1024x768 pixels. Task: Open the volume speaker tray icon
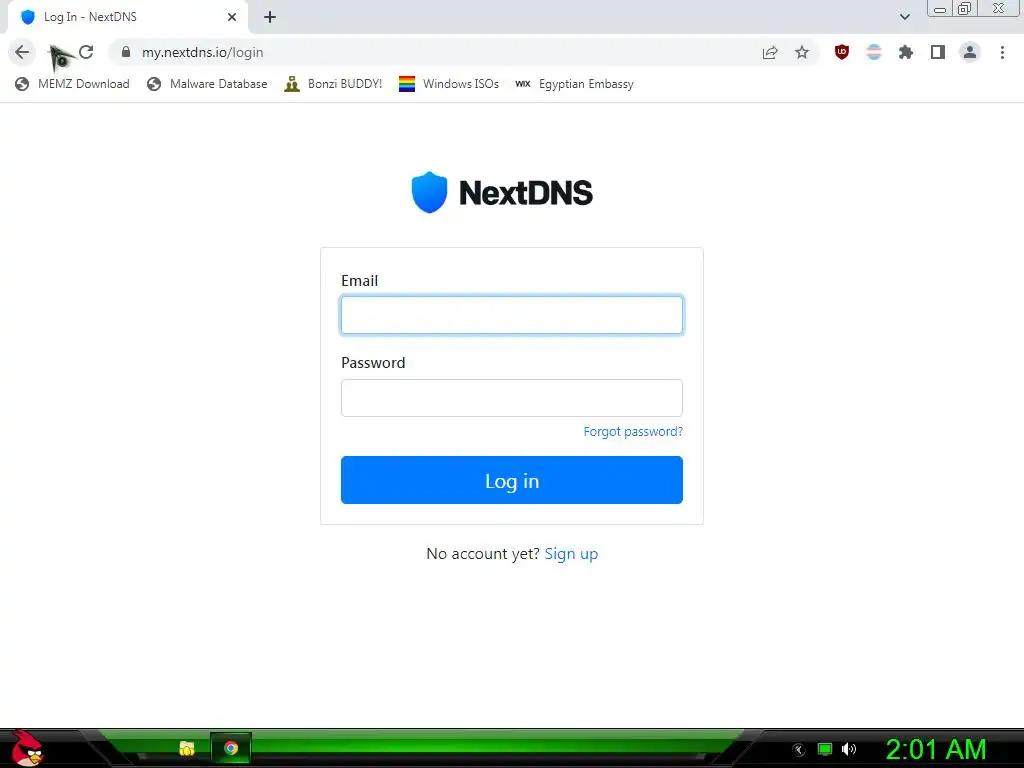pyautogui.click(x=848, y=749)
